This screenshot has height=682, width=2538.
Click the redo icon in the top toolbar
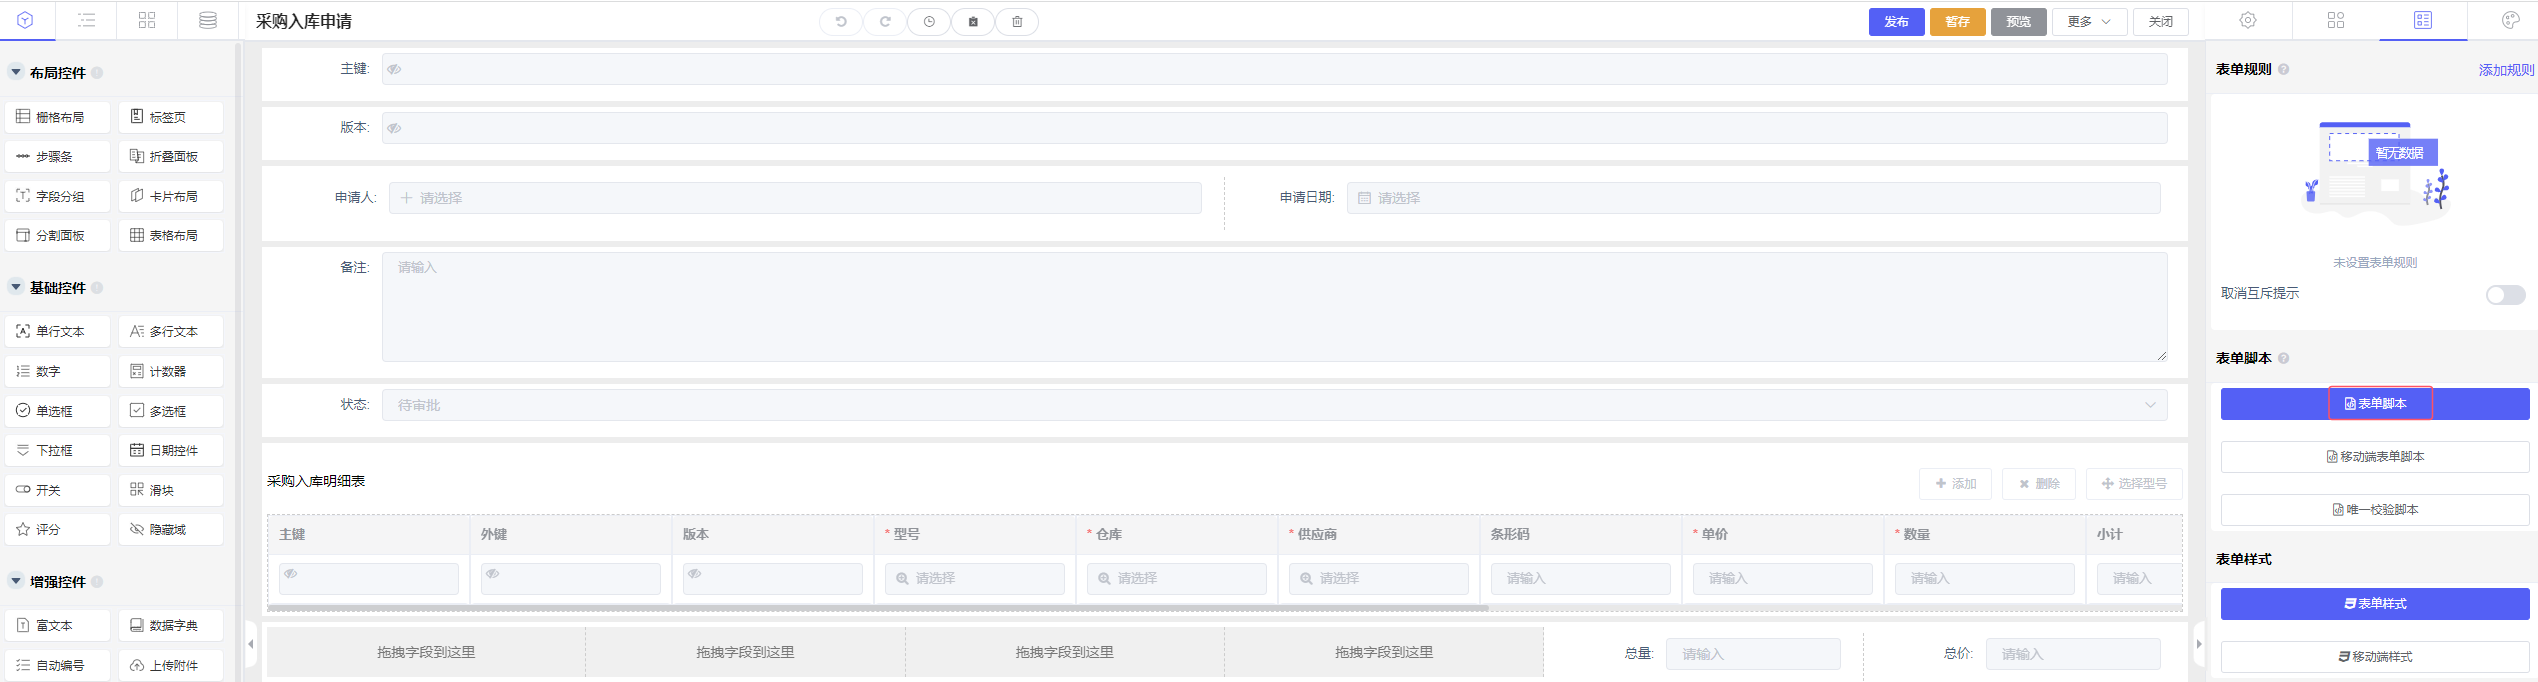pos(885,21)
